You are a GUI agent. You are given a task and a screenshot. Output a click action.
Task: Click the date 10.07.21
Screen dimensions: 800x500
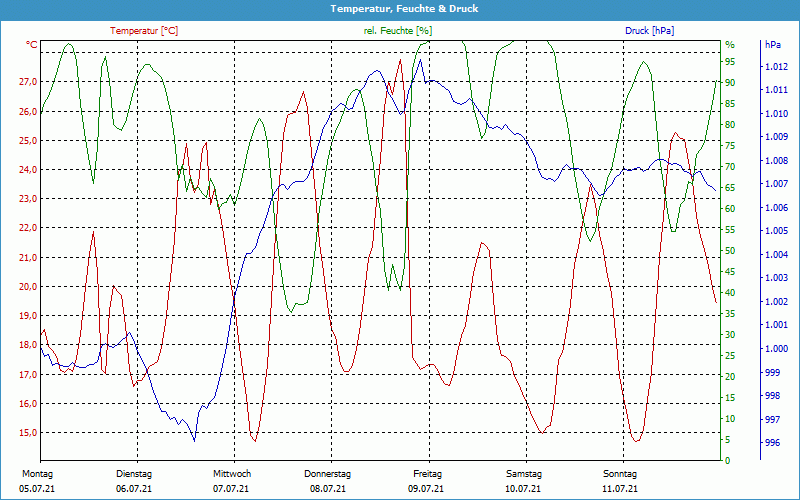[x=523, y=489]
